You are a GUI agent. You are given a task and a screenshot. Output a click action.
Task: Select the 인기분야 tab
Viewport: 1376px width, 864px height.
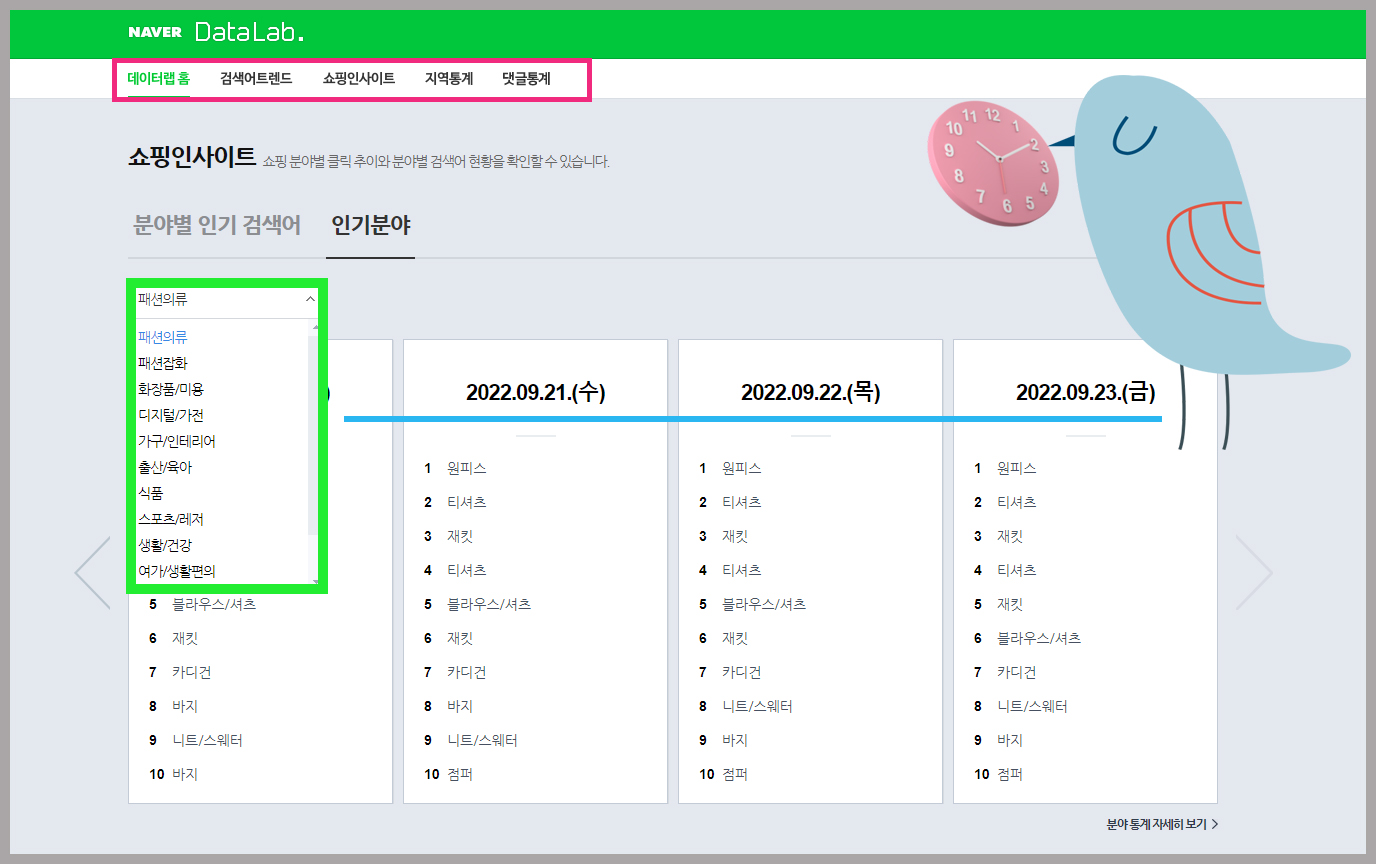point(371,225)
